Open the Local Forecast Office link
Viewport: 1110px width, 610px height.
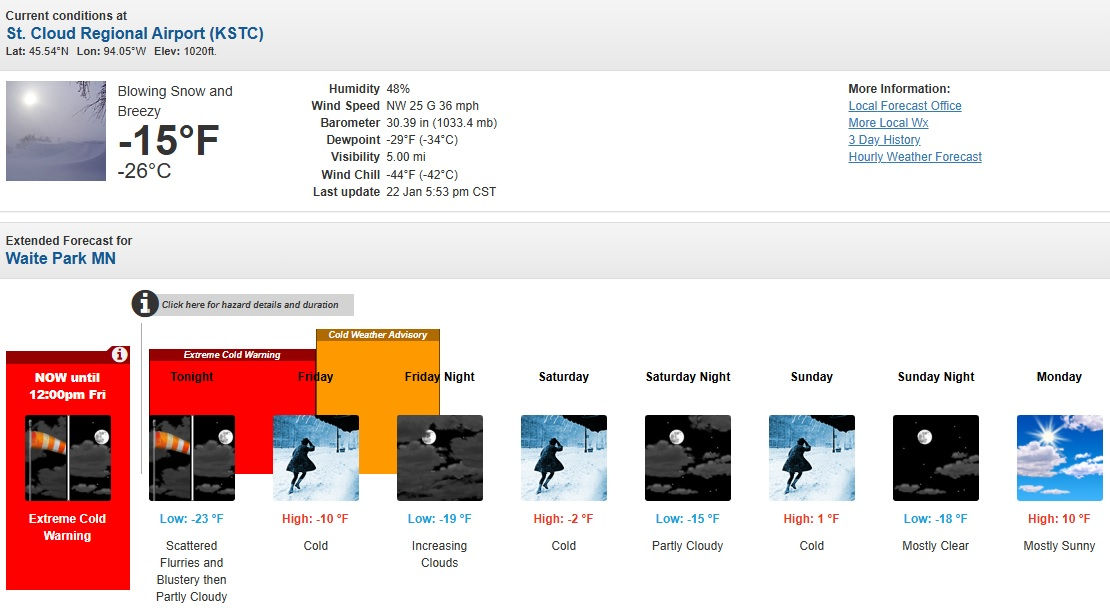click(x=905, y=106)
